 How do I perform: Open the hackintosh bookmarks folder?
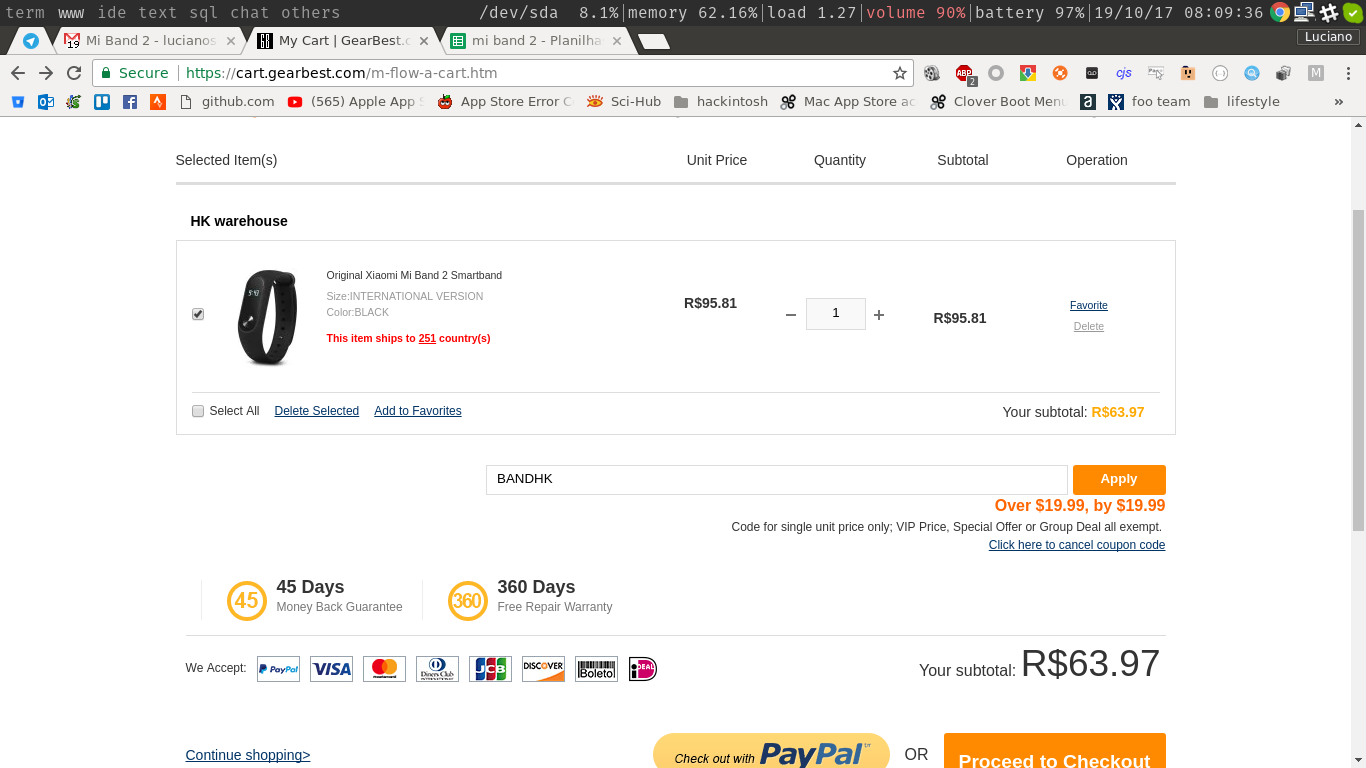pos(721,101)
